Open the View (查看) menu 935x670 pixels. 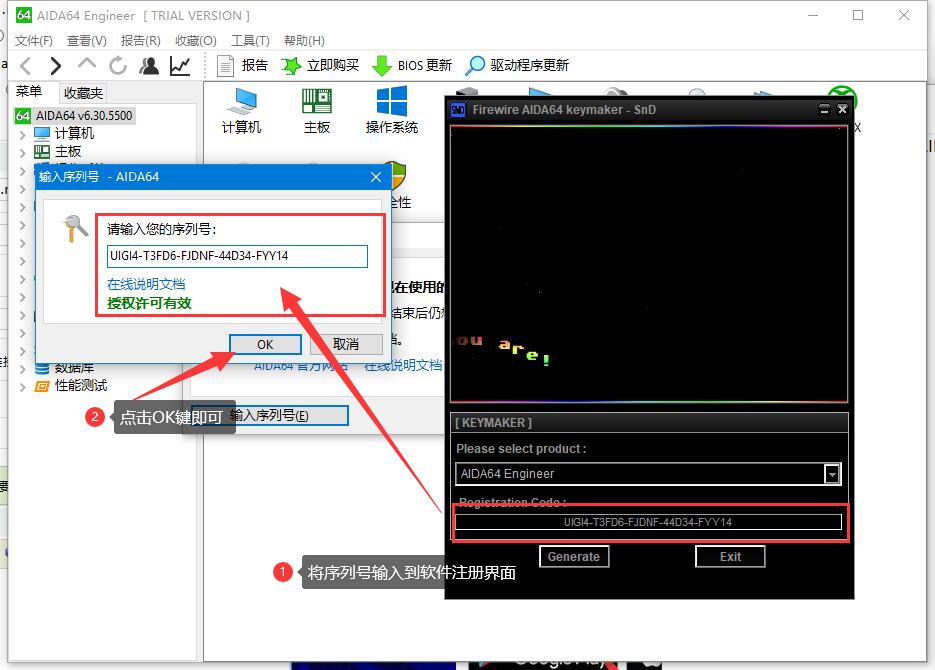[86, 41]
